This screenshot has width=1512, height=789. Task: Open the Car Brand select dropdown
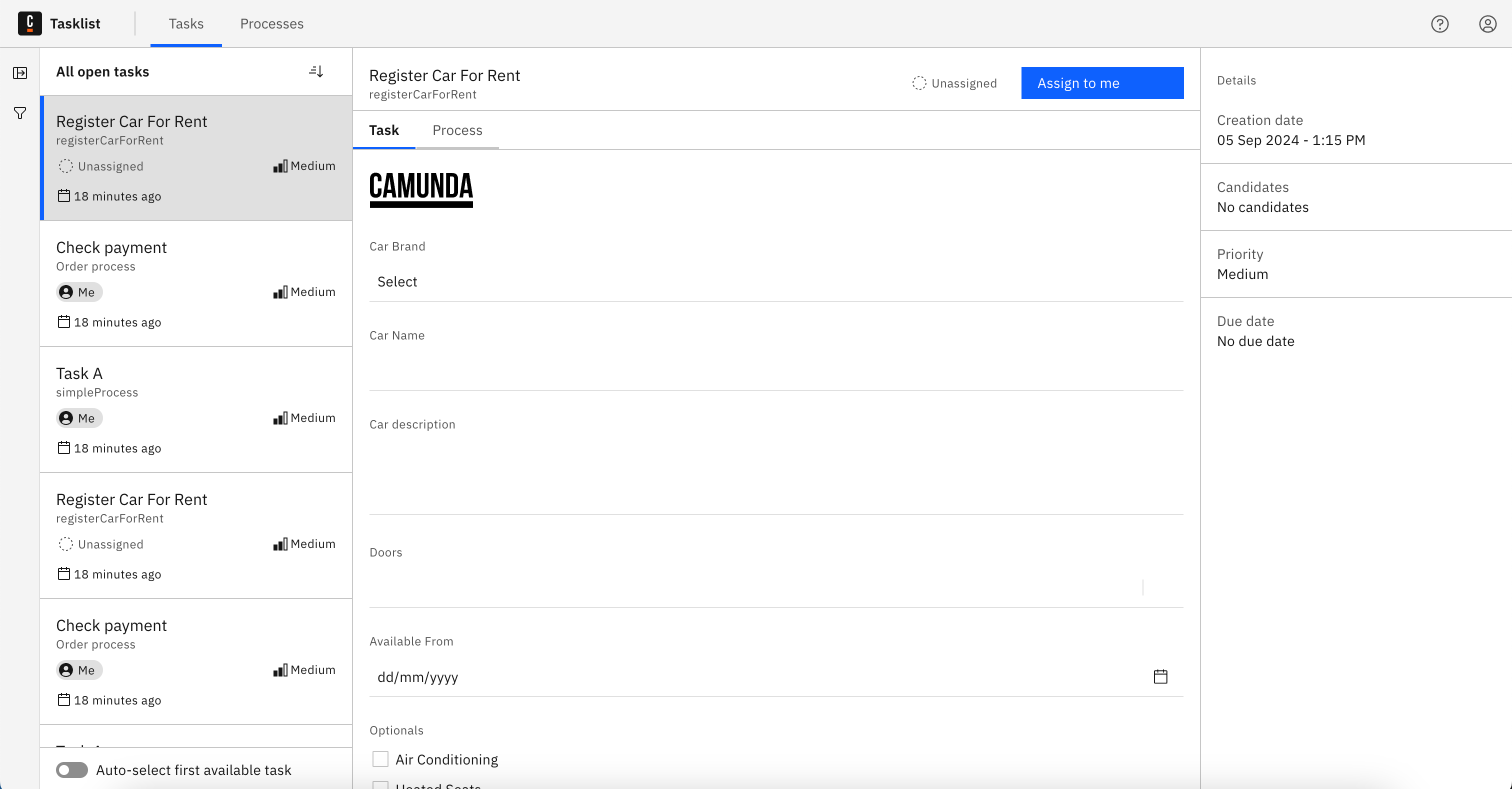click(x=776, y=282)
